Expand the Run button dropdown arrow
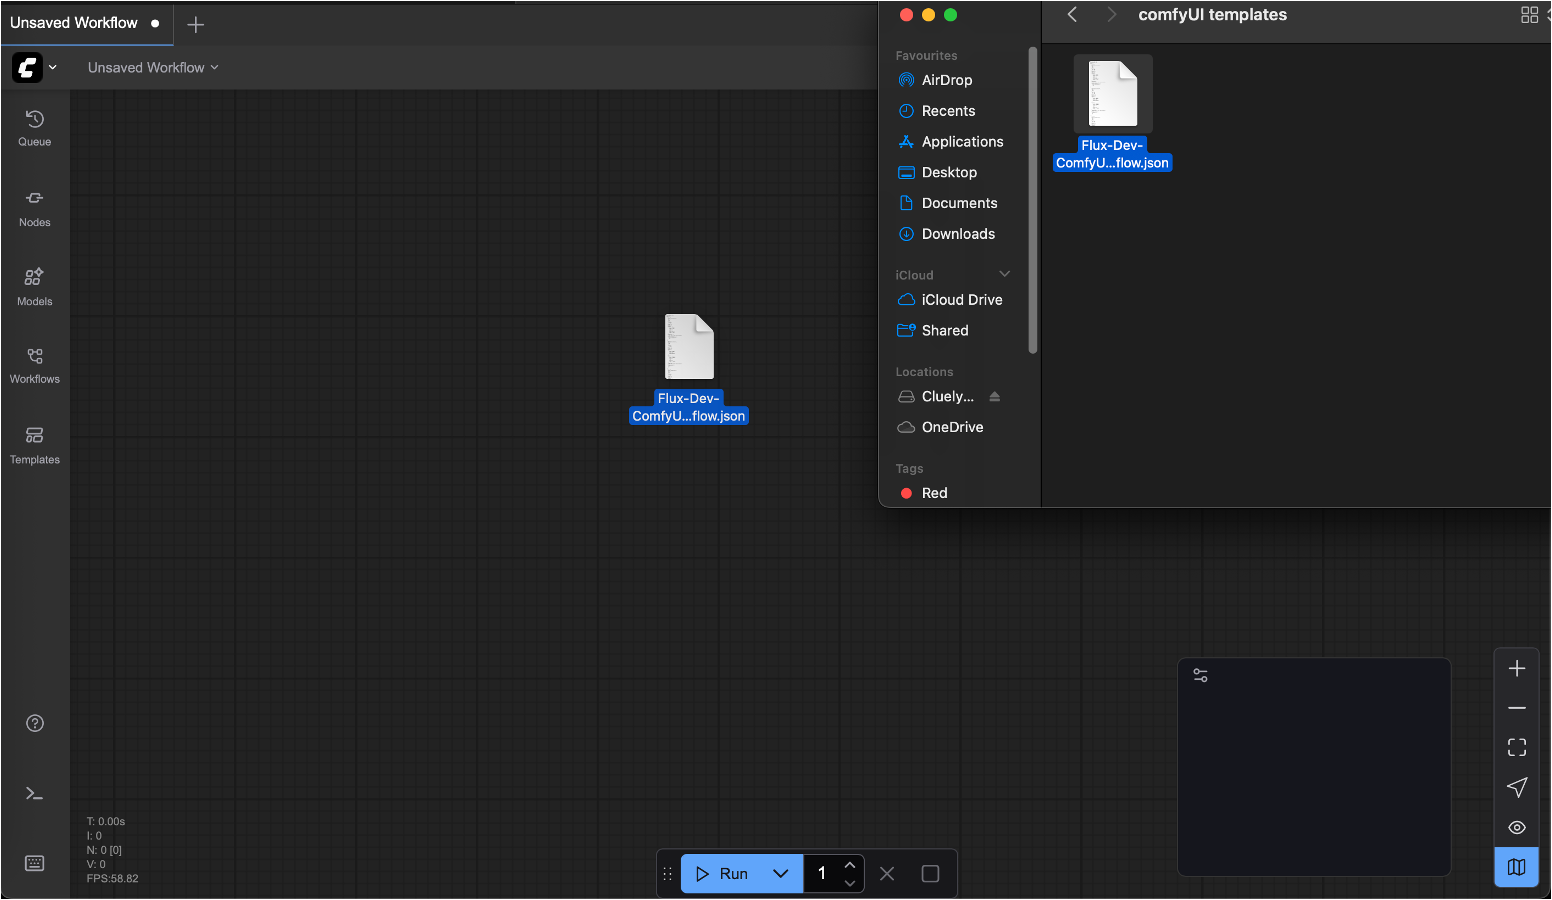The width and height of the screenshot is (1552, 900). point(781,873)
